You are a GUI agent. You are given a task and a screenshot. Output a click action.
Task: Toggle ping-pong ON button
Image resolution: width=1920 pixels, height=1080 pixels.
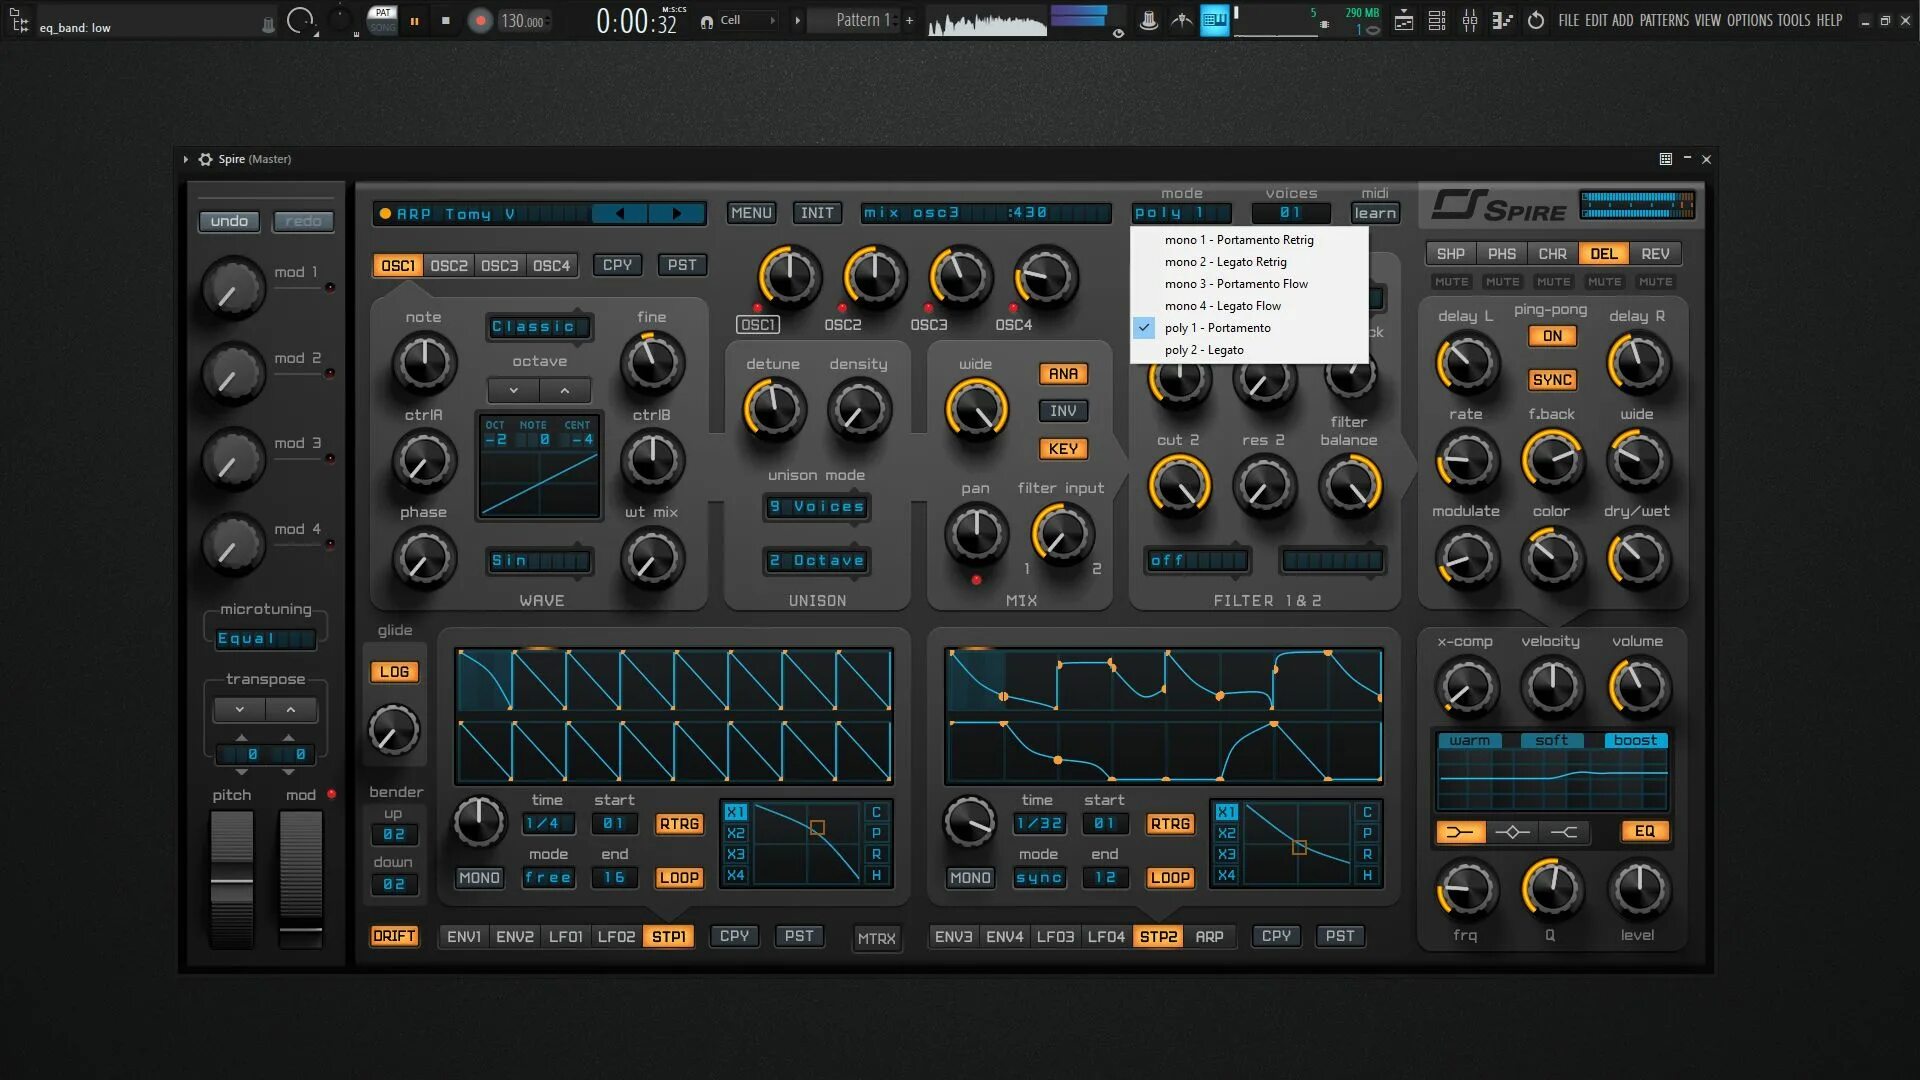tap(1552, 336)
